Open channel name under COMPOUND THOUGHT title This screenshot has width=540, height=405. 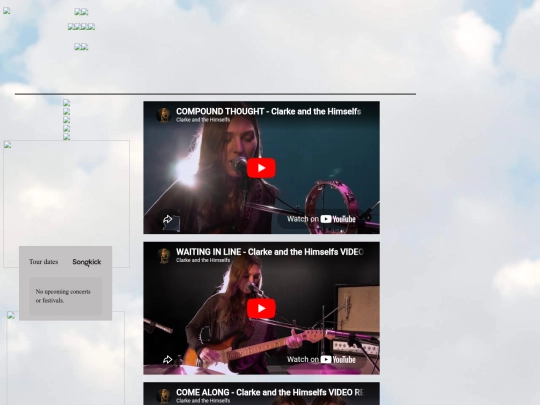coord(203,120)
